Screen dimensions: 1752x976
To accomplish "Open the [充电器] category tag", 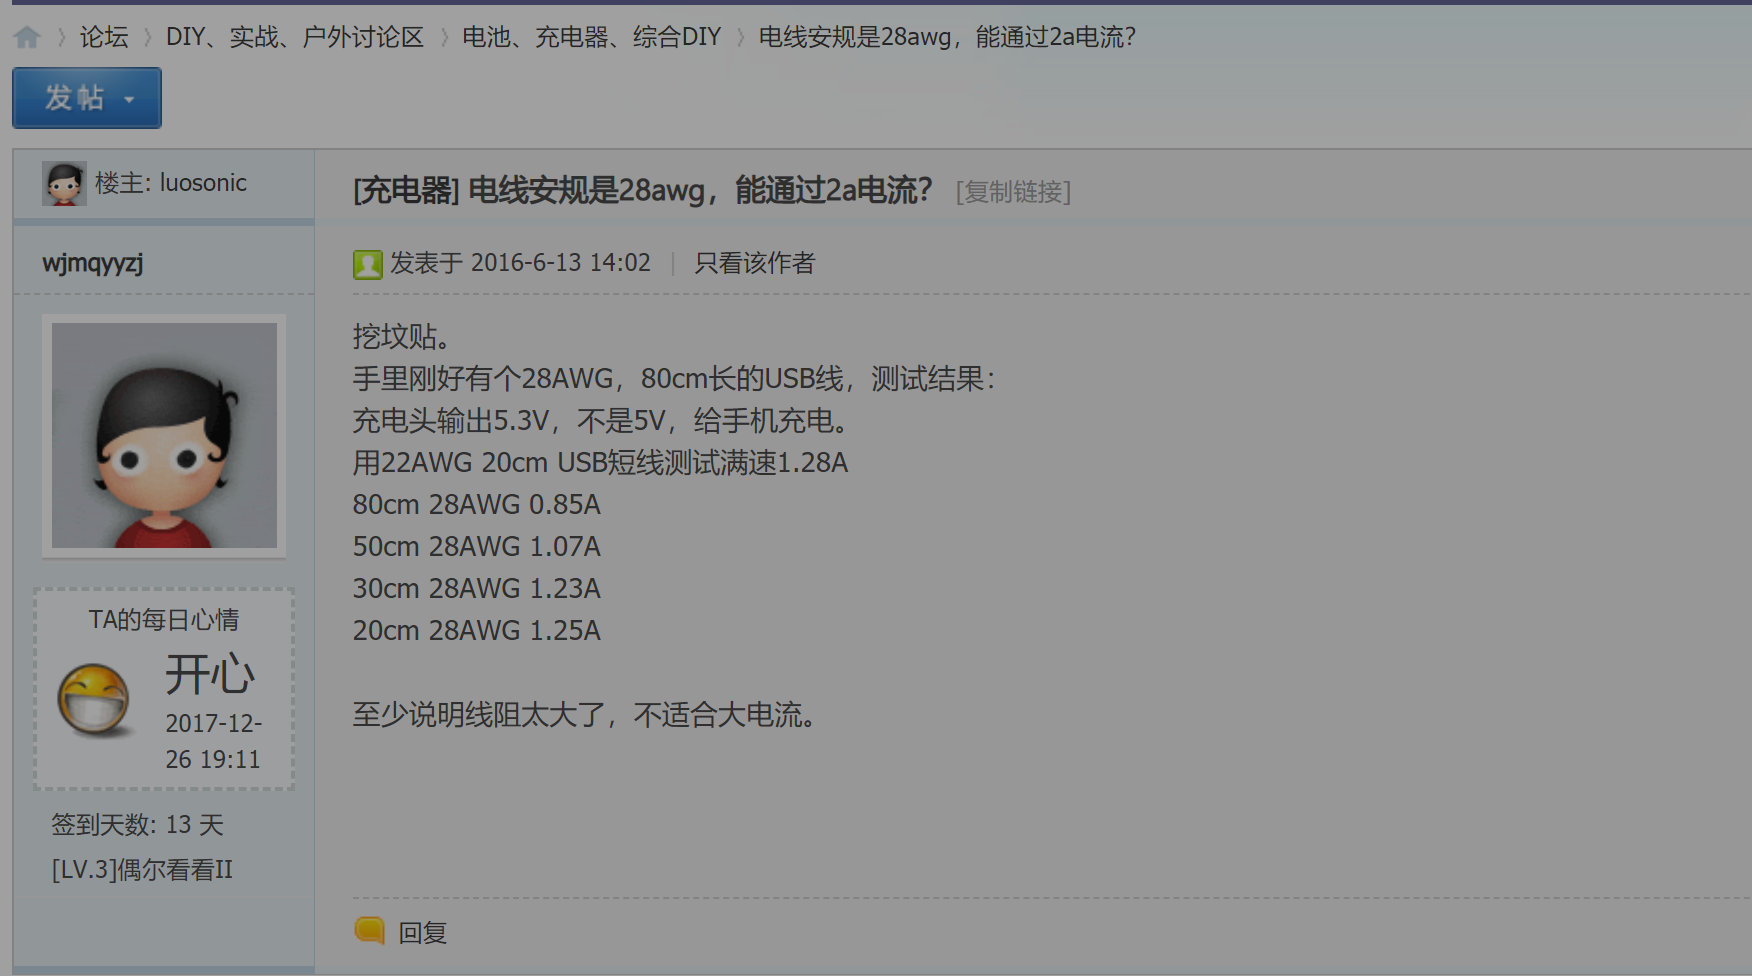I will point(406,190).
